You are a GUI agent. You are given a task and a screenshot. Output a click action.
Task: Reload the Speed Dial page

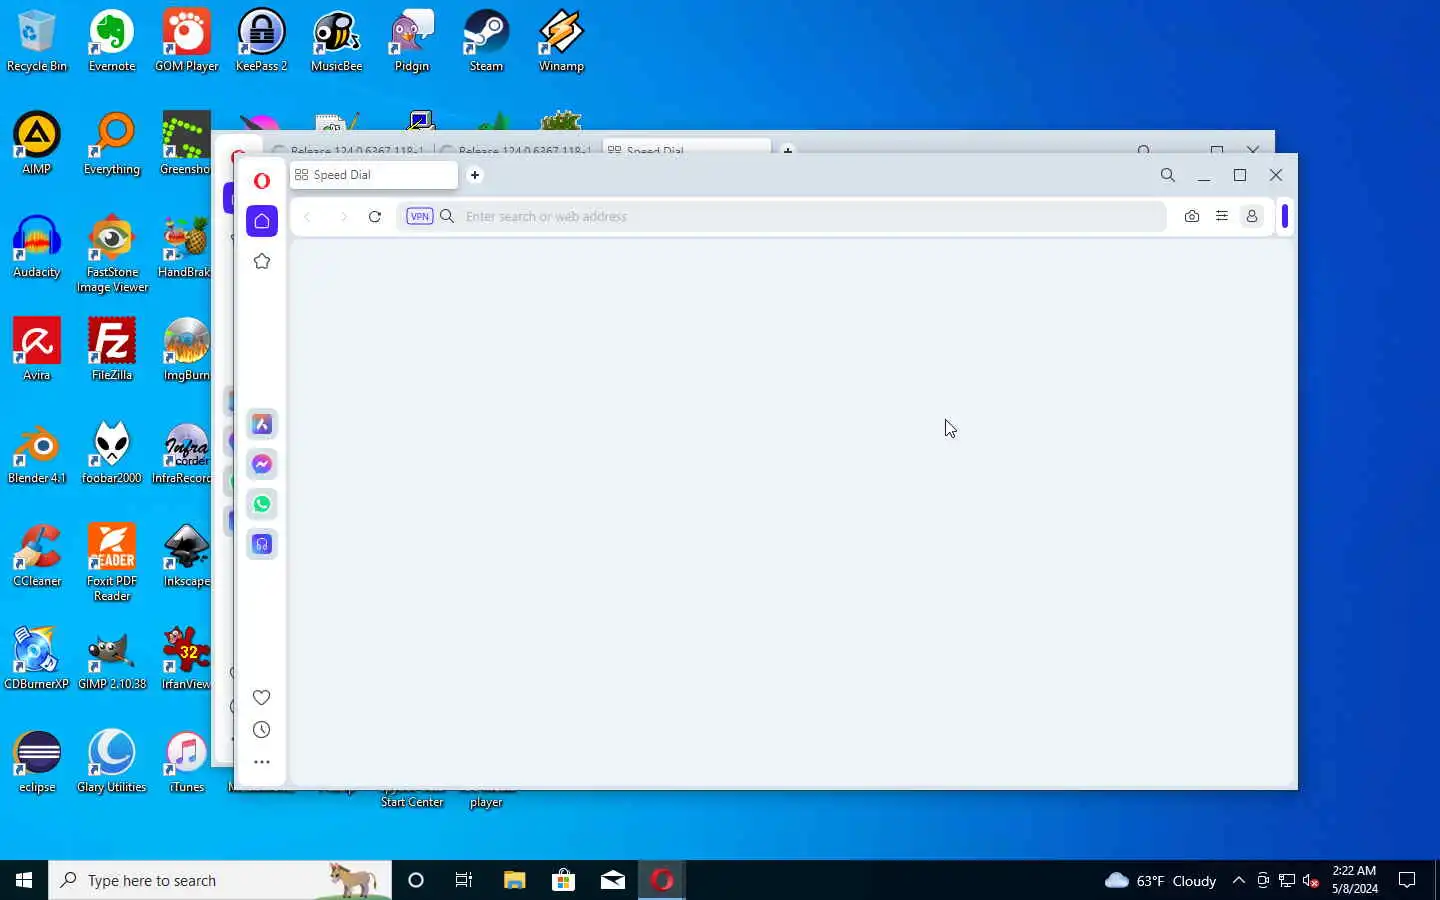tap(375, 216)
